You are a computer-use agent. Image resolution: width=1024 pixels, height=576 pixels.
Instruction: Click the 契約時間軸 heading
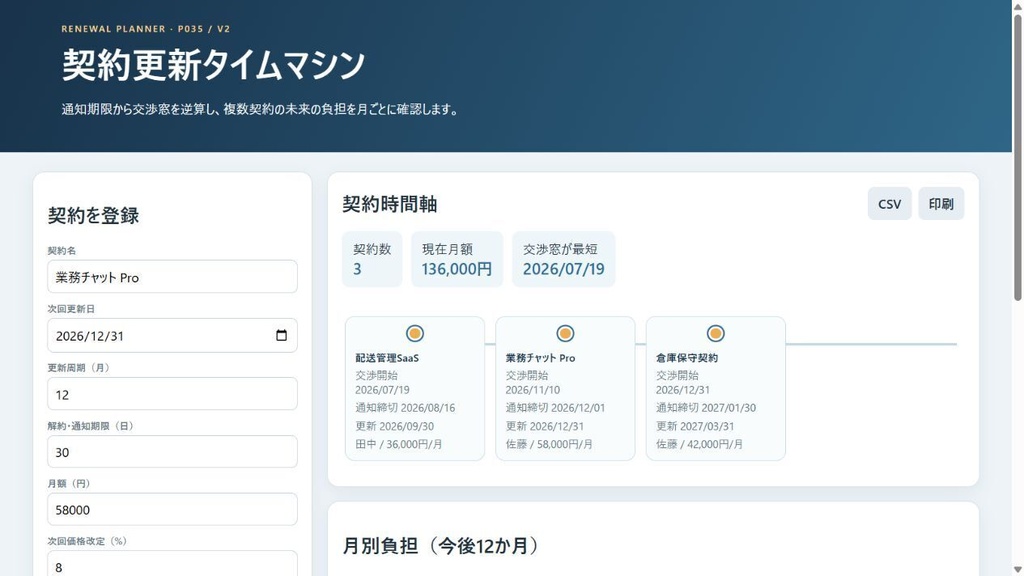[390, 204]
